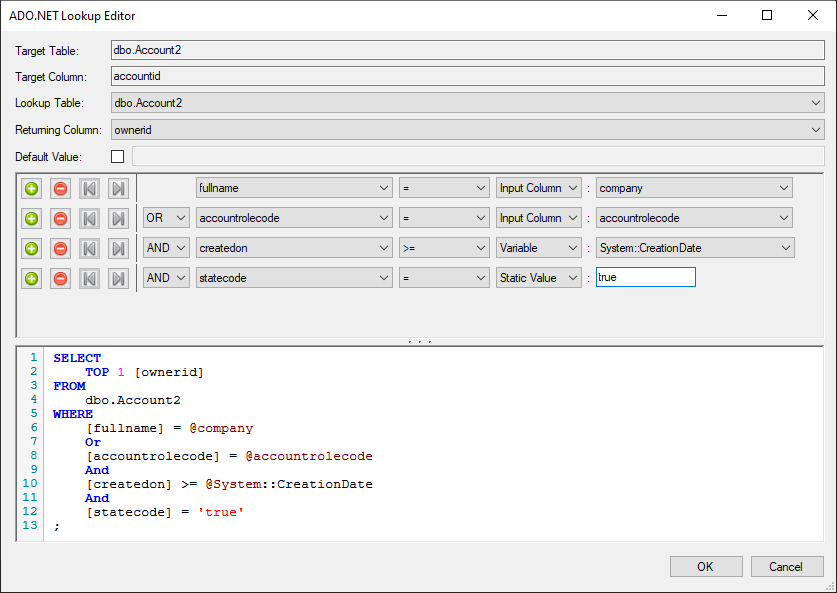Open the operator dropdown on the fullname row
The image size is (837, 593).
(x=444, y=188)
